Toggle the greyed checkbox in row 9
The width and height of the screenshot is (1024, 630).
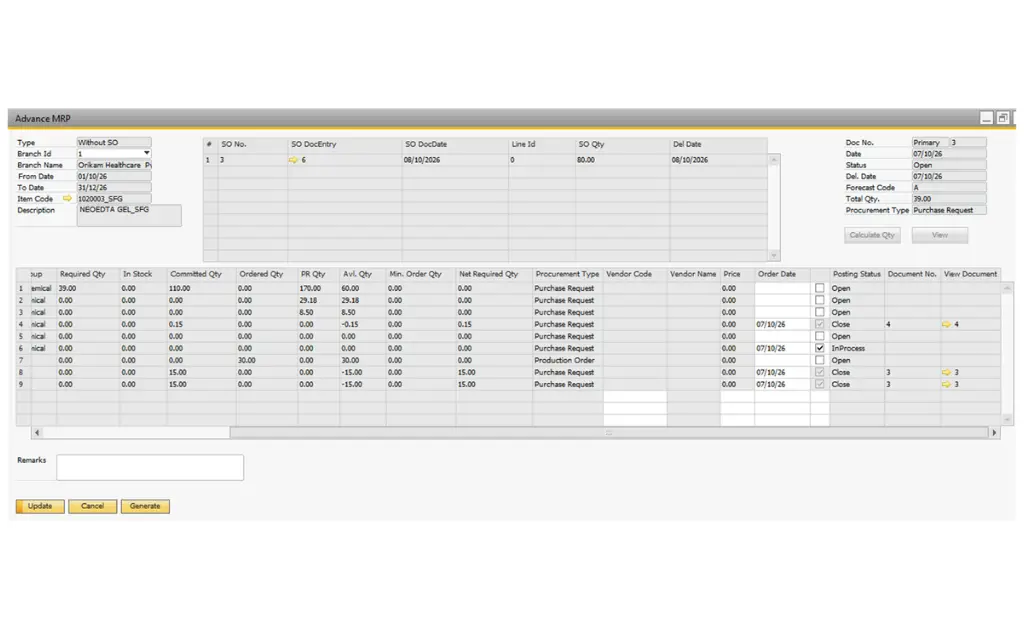[x=820, y=385]
